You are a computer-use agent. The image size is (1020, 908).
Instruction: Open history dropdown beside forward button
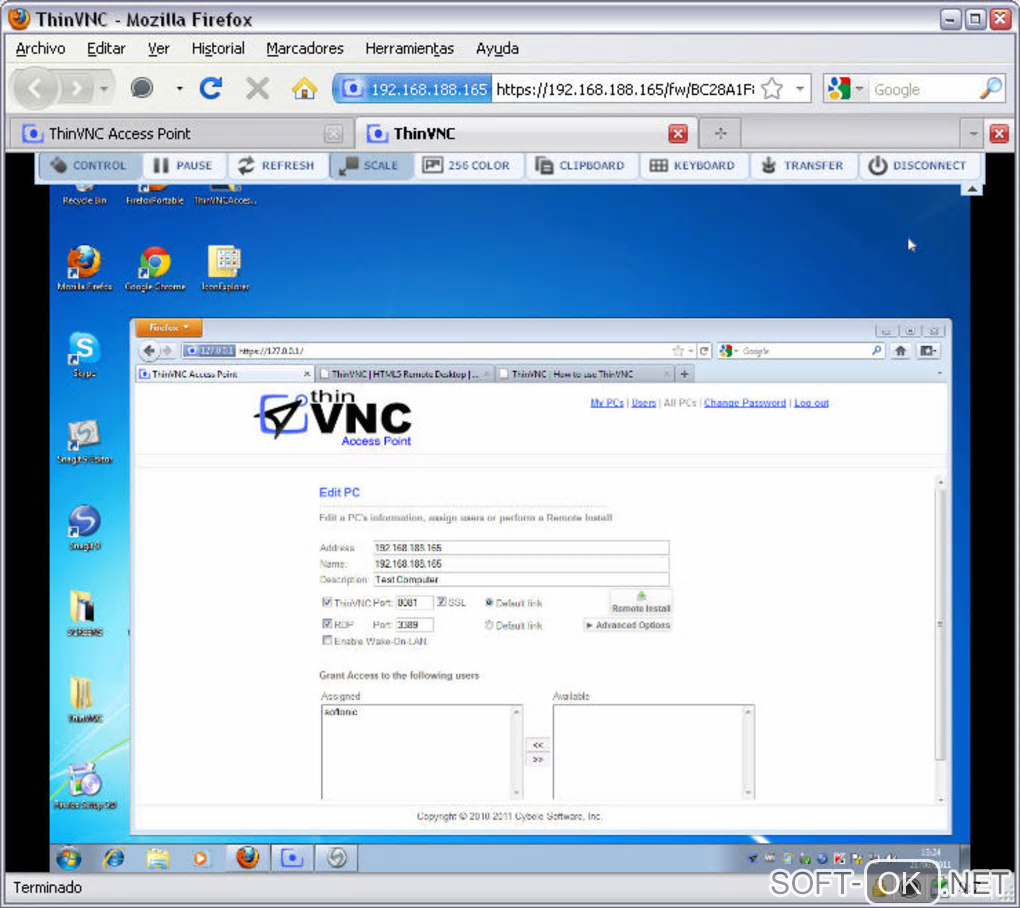[104, 88]
